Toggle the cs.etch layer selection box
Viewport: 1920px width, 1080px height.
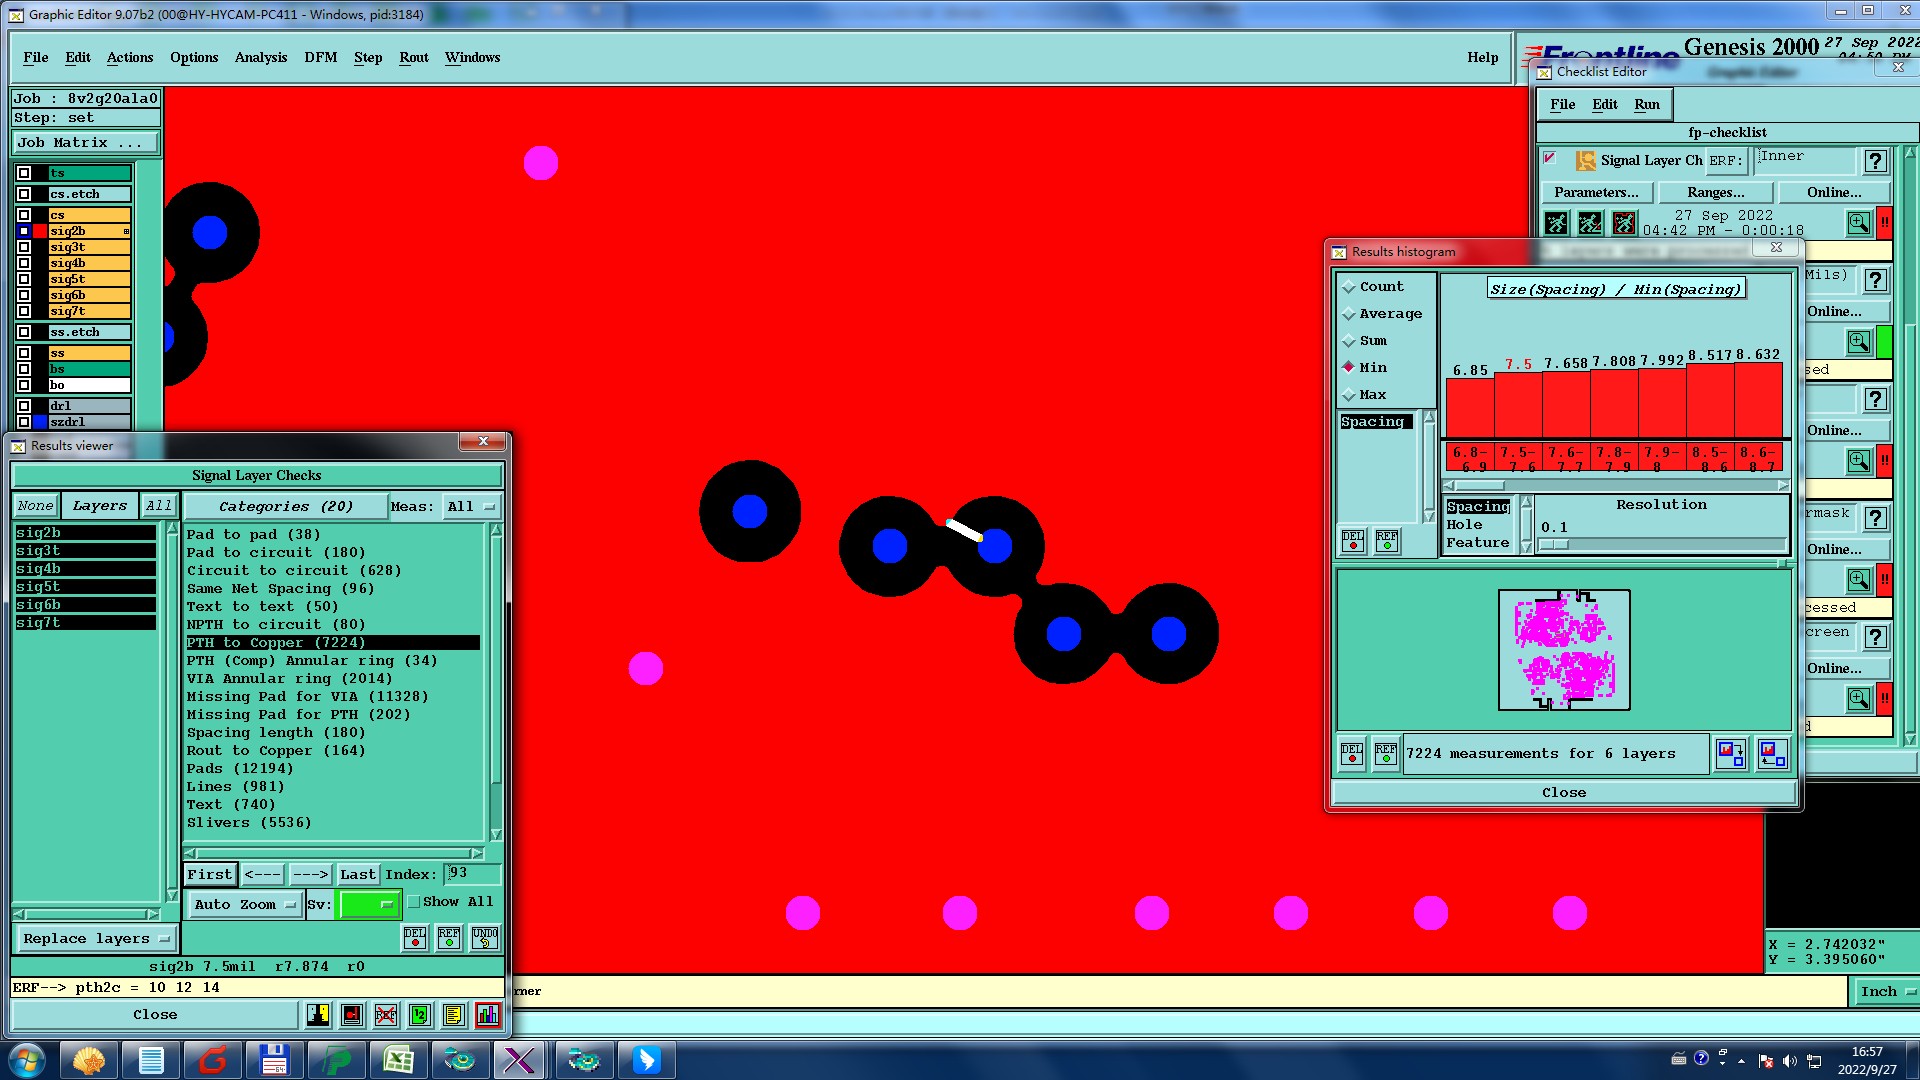pyautogui.click(x=24, y=194)
